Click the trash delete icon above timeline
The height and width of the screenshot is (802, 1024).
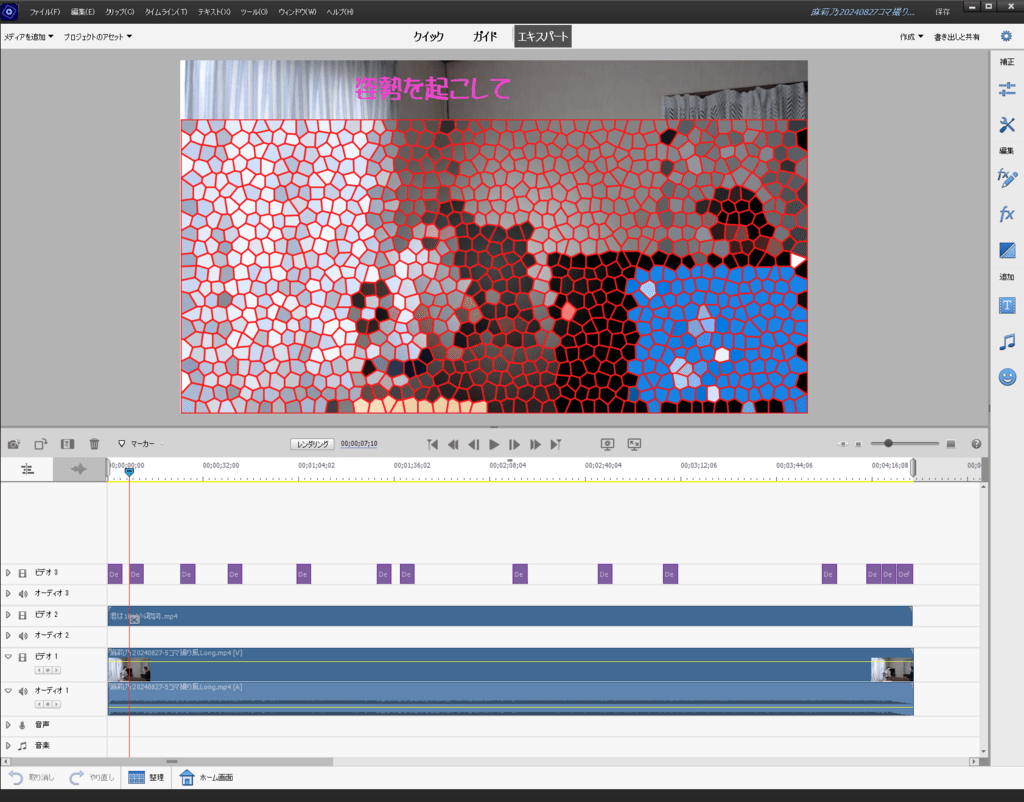[x=94, y=444]
